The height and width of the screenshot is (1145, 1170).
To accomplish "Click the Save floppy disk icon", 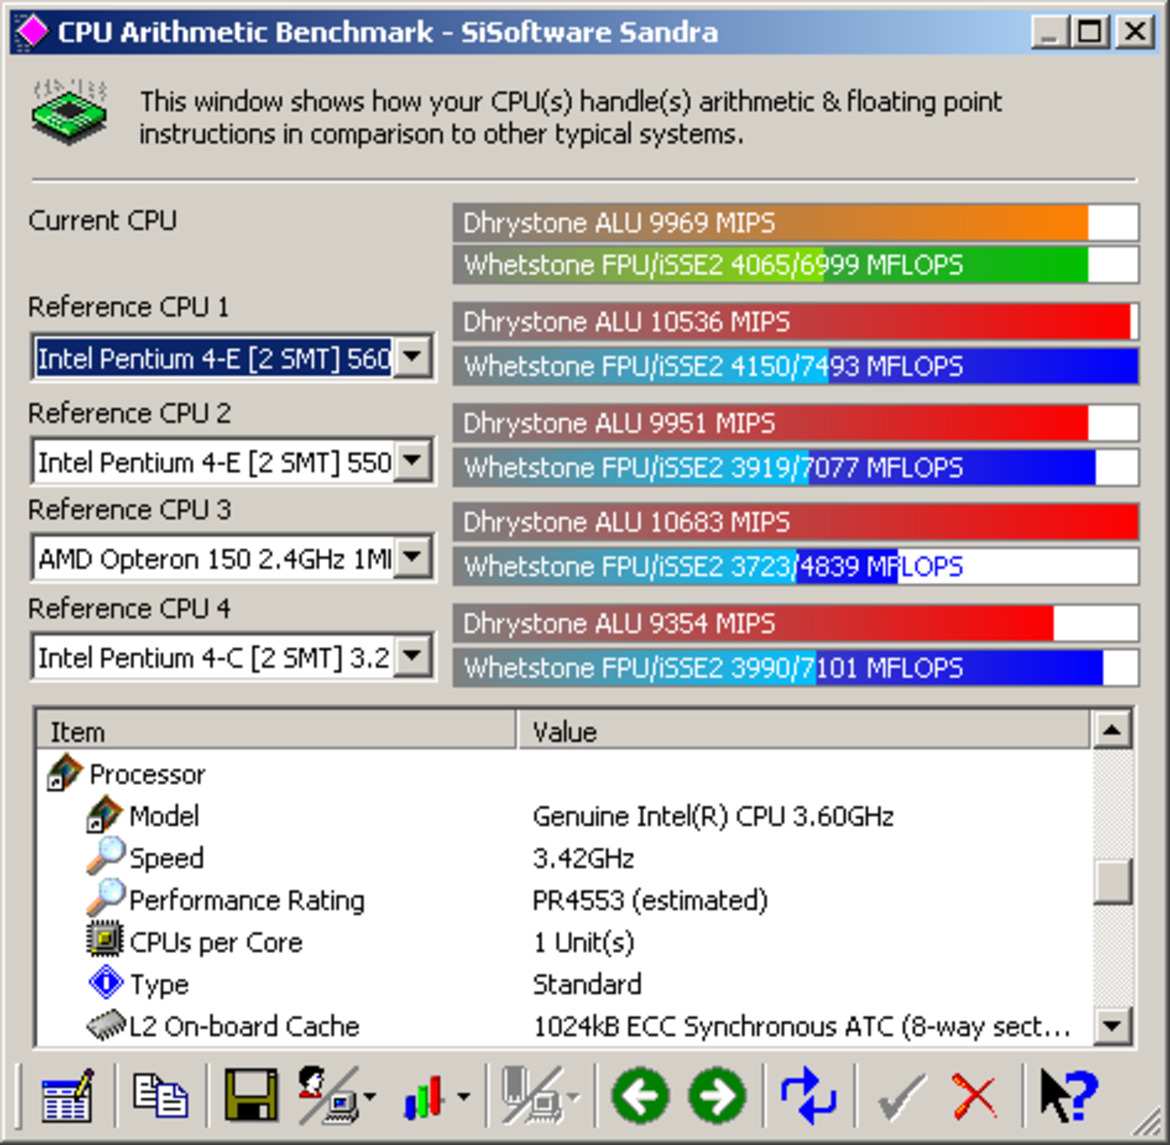I will pos(251,1095).
